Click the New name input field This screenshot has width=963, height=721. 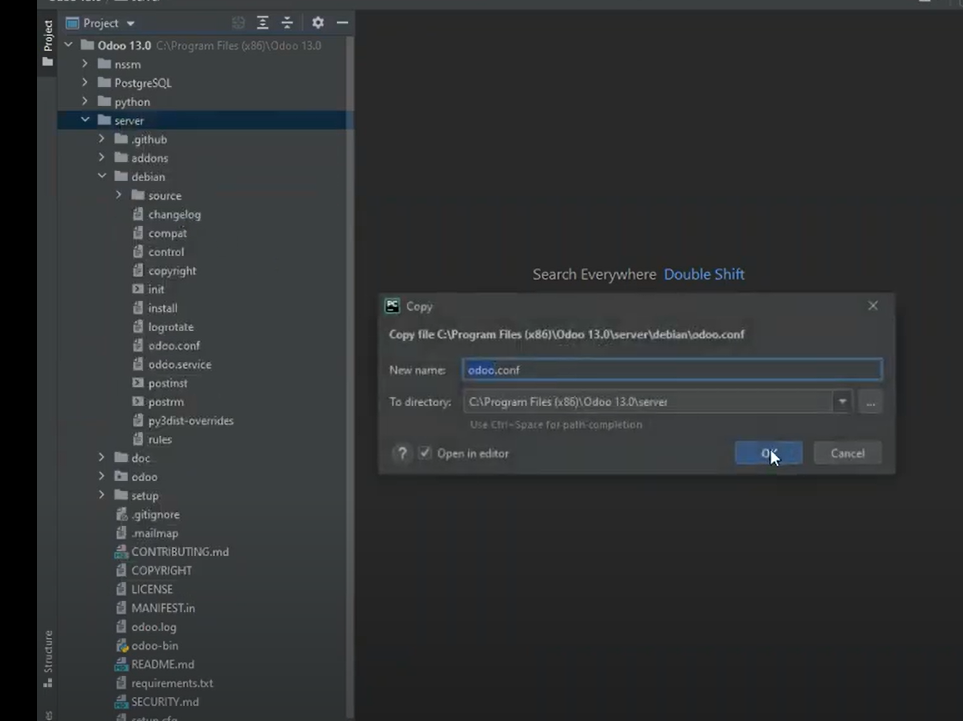point(673,370)
